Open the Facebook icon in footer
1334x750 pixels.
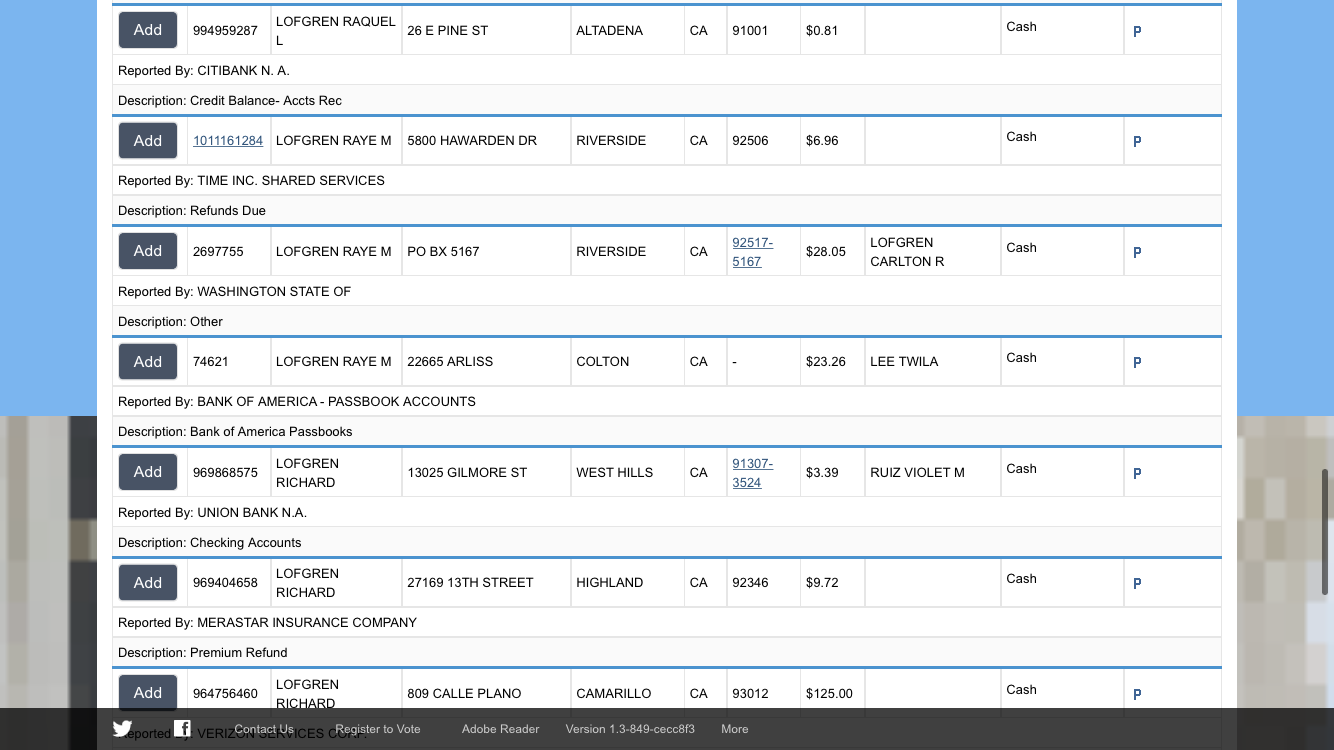point(182,728)
